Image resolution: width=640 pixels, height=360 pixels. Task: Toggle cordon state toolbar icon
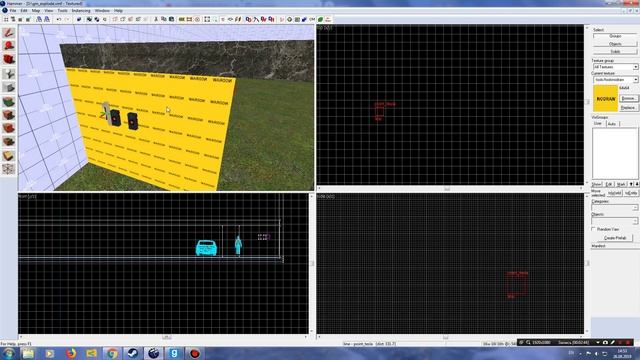click(x=181, y=19)
